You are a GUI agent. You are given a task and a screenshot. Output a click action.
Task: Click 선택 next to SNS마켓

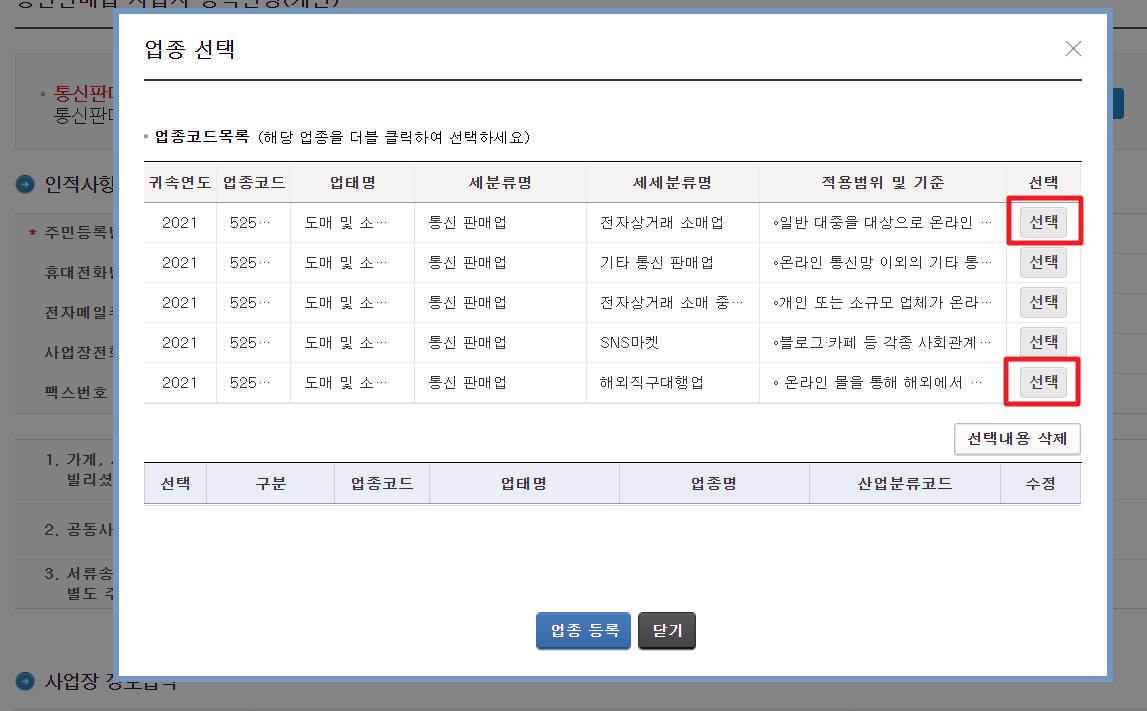point(1043,342)
